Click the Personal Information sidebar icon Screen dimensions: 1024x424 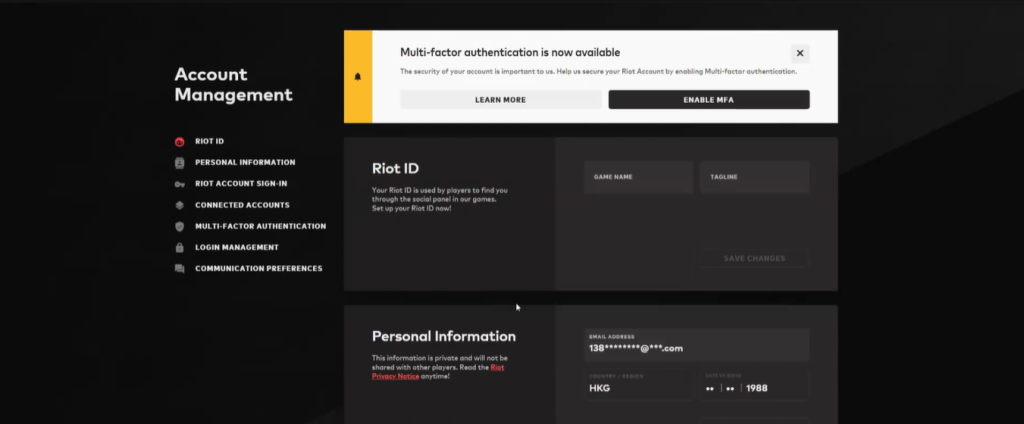pos(179,163)
